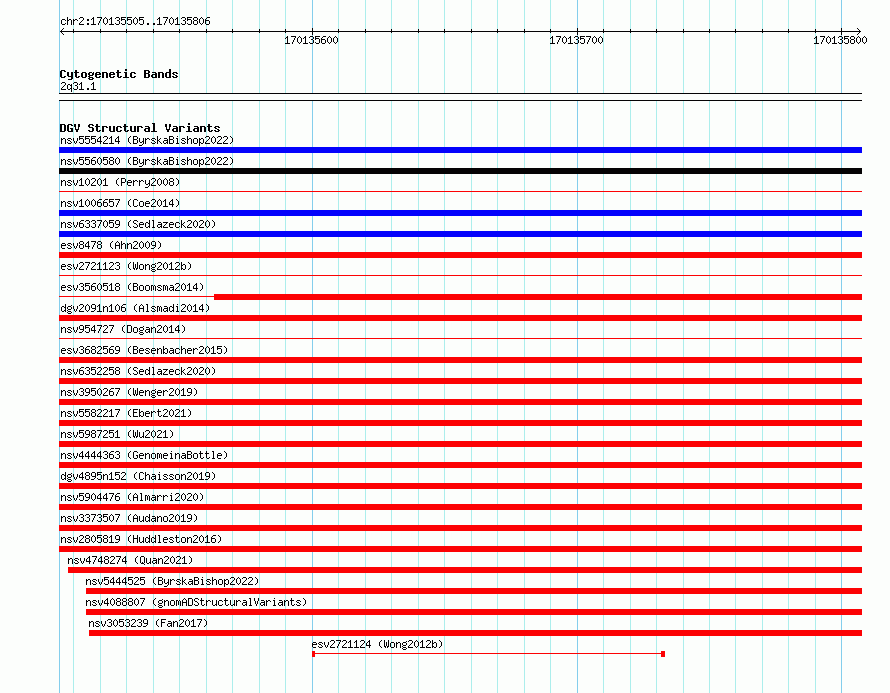Select the red nsv4748274 variant bar

point(465,570)
